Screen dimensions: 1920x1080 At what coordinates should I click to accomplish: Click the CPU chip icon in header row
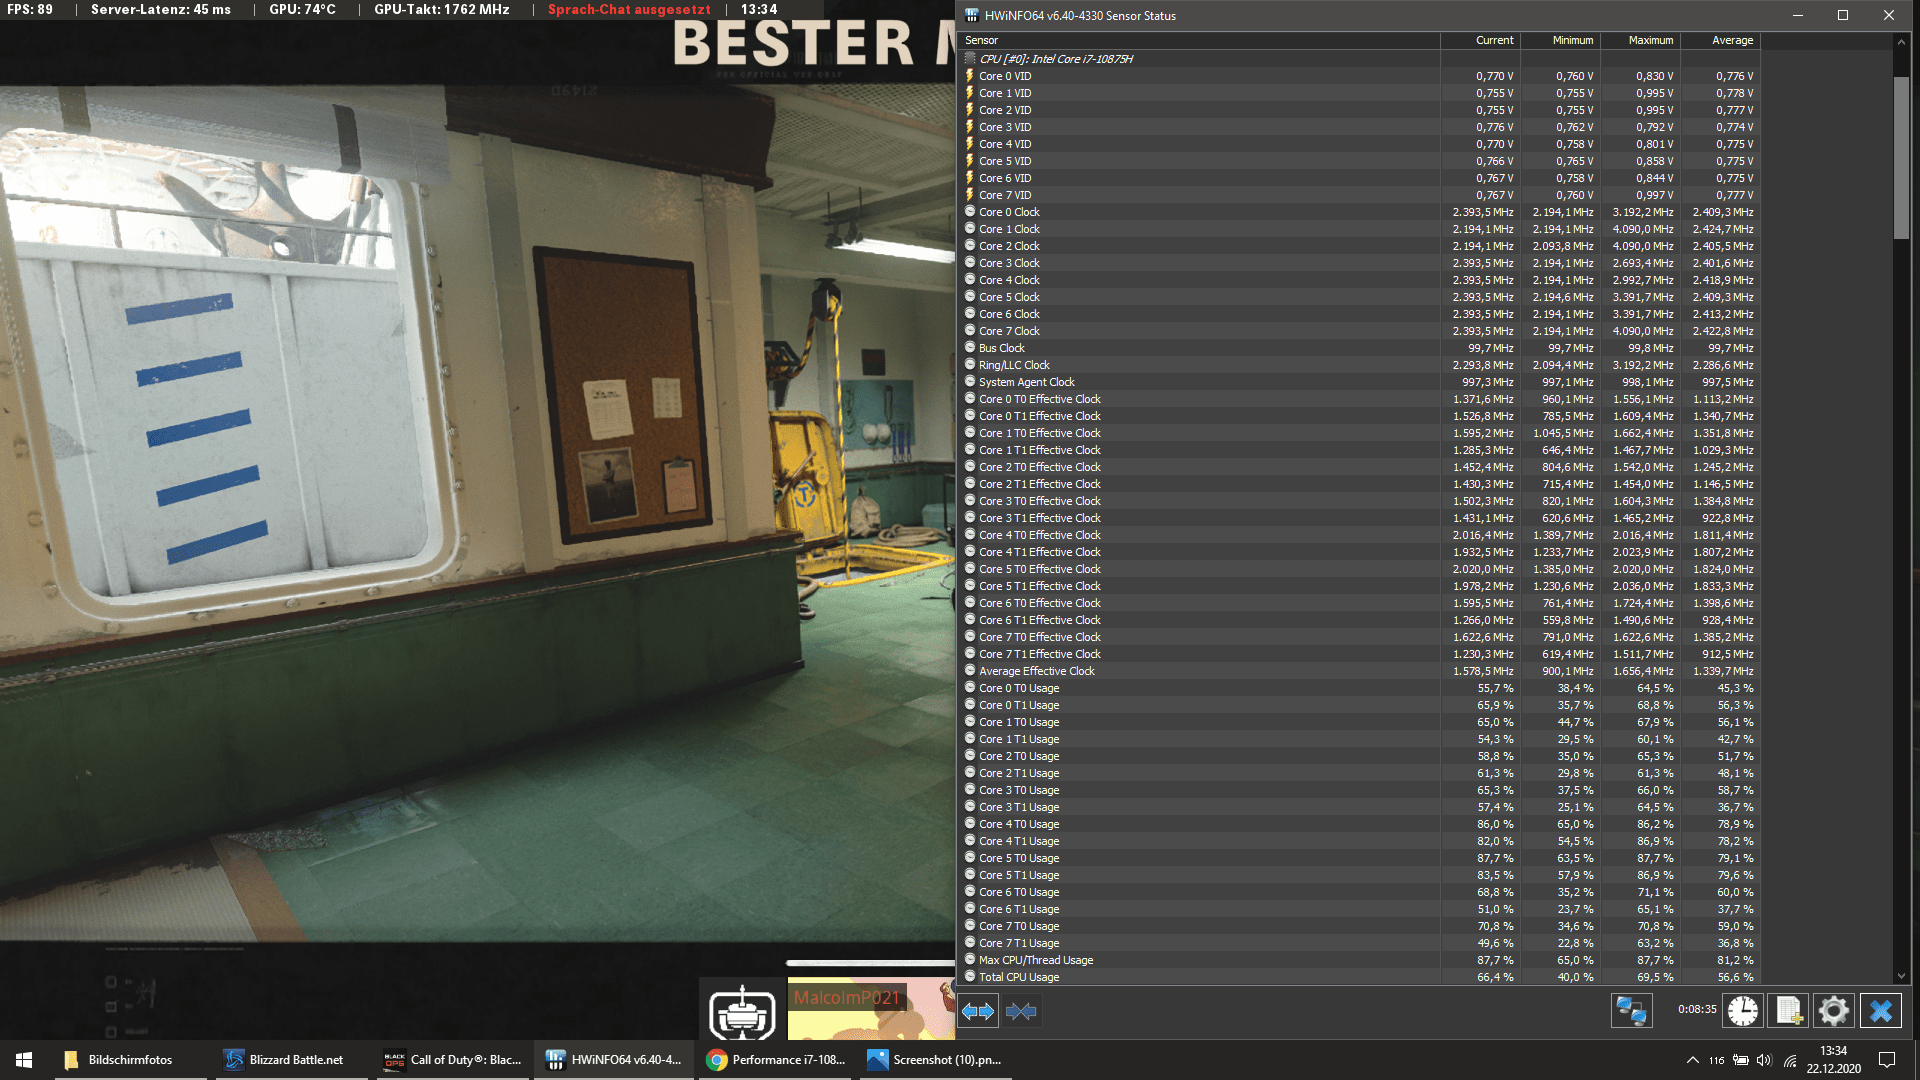point(970,59)
